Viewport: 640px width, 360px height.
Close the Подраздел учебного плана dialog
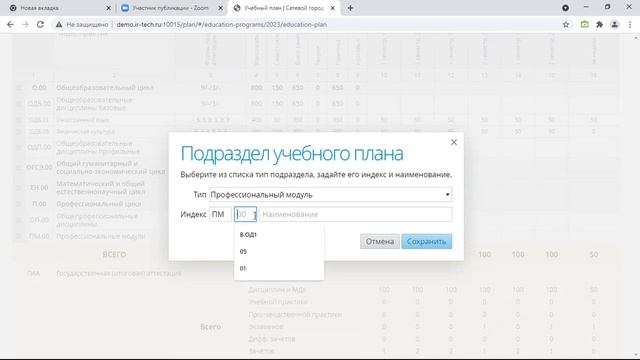coord(453,142)
